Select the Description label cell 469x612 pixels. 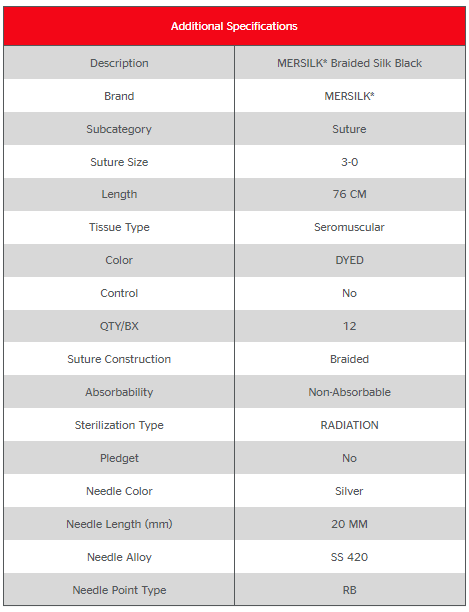(x=119, y=63)
